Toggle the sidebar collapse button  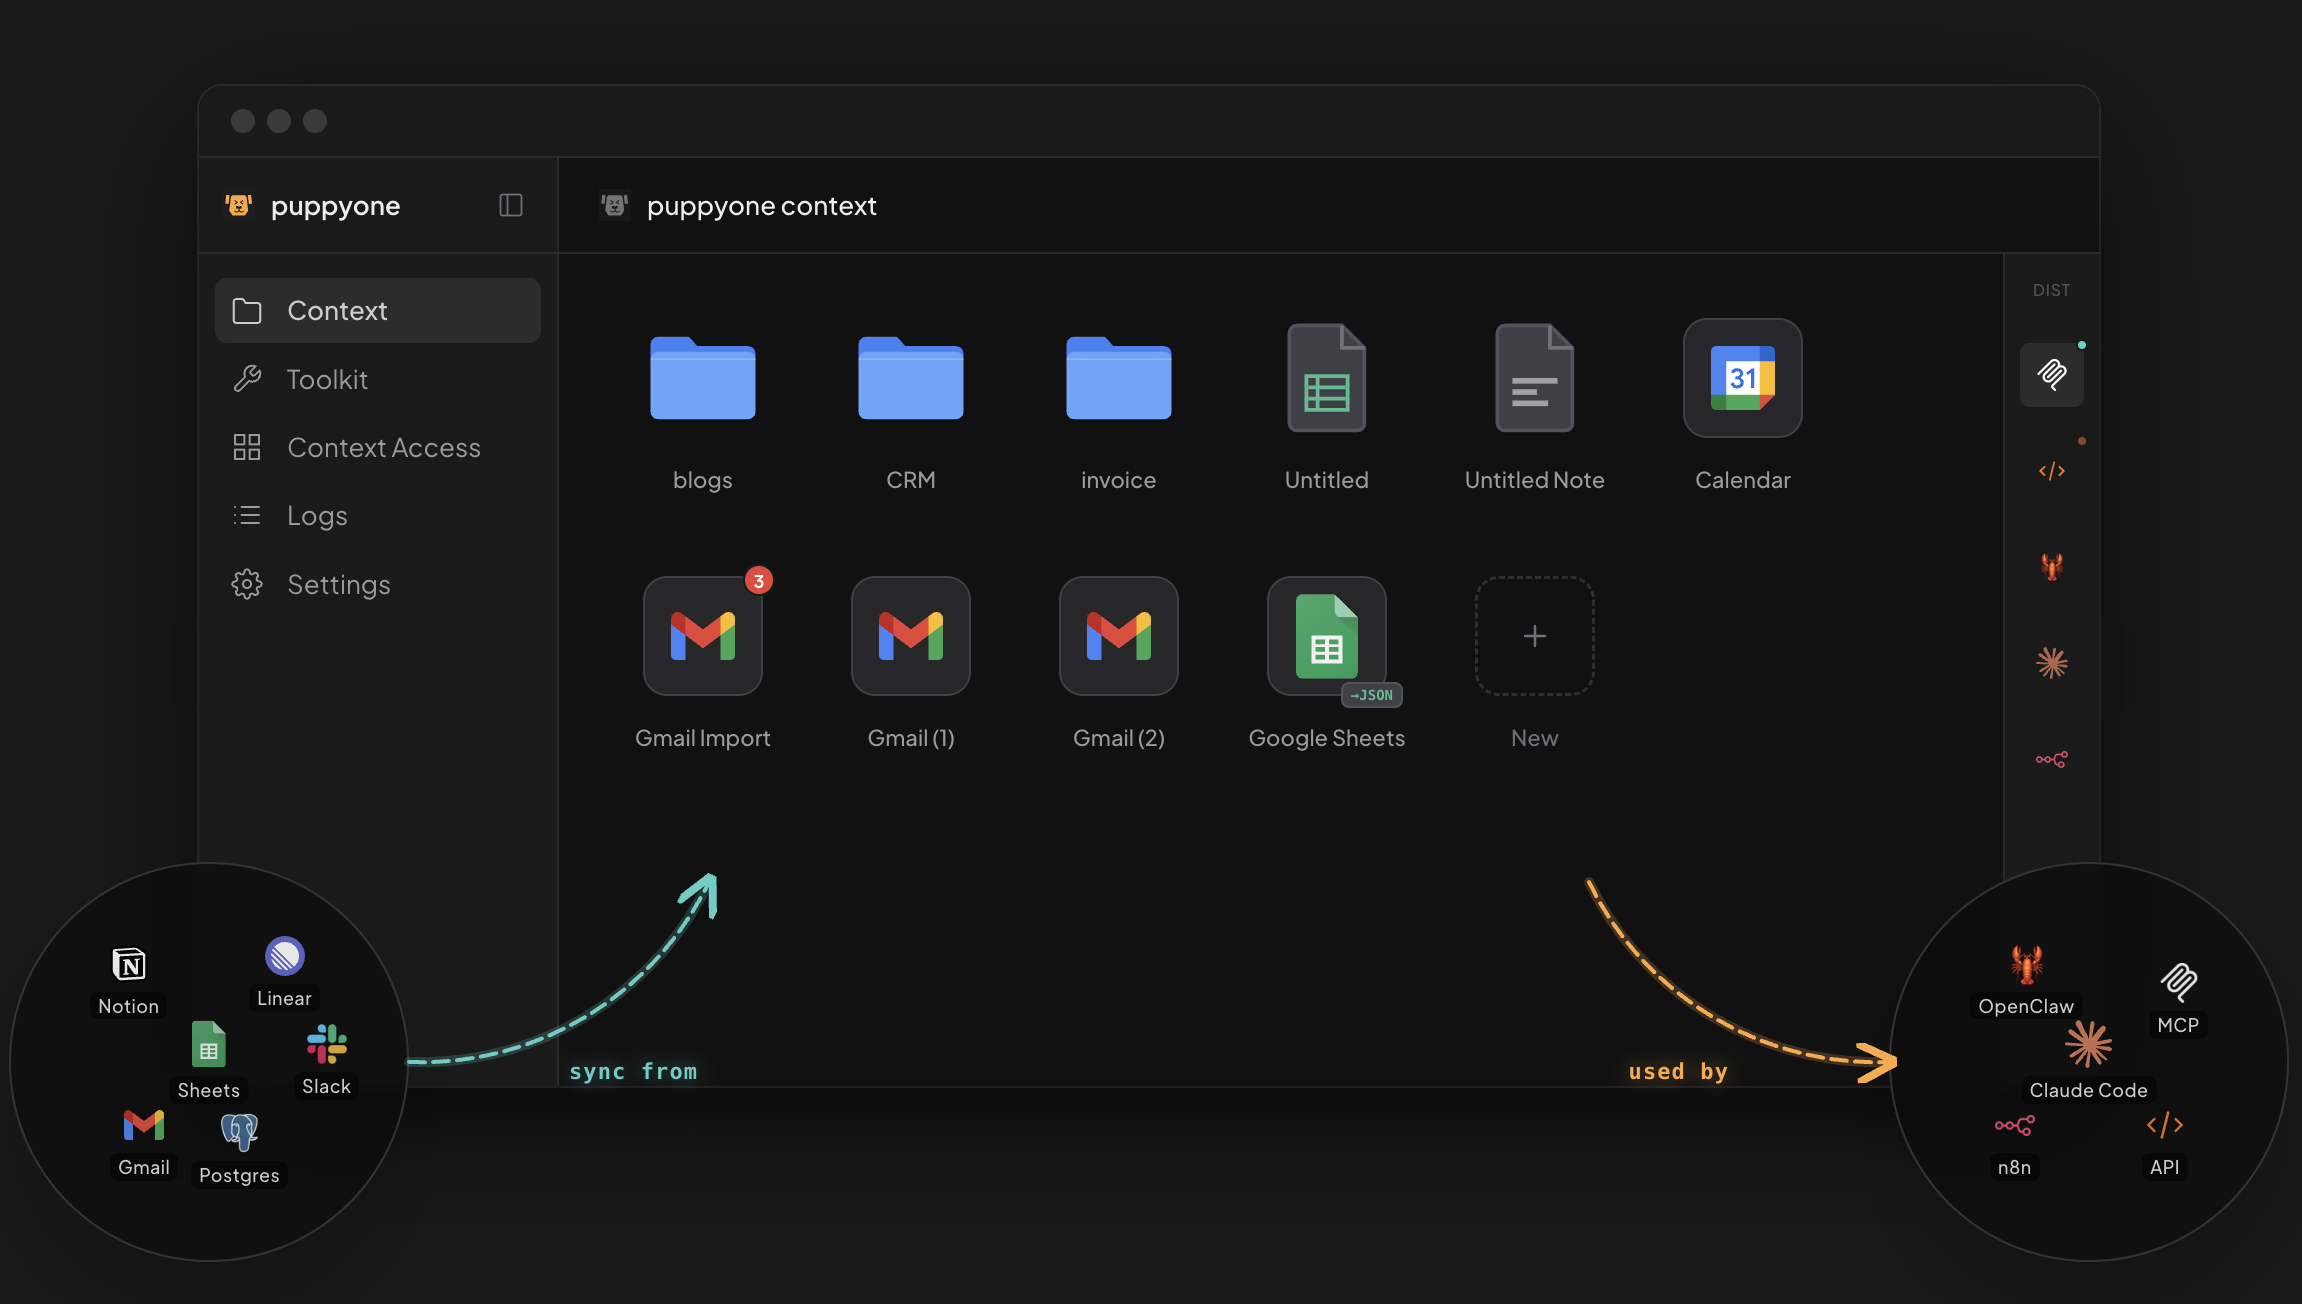(510, 205)
